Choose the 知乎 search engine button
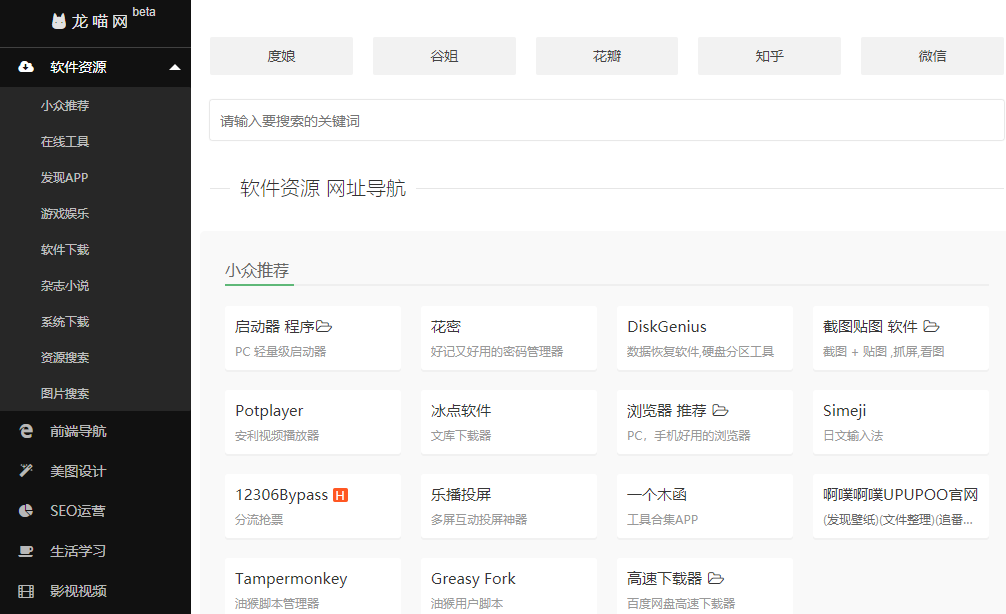The height and width of the screenshot is (614, 1006). tap(769, 56)
